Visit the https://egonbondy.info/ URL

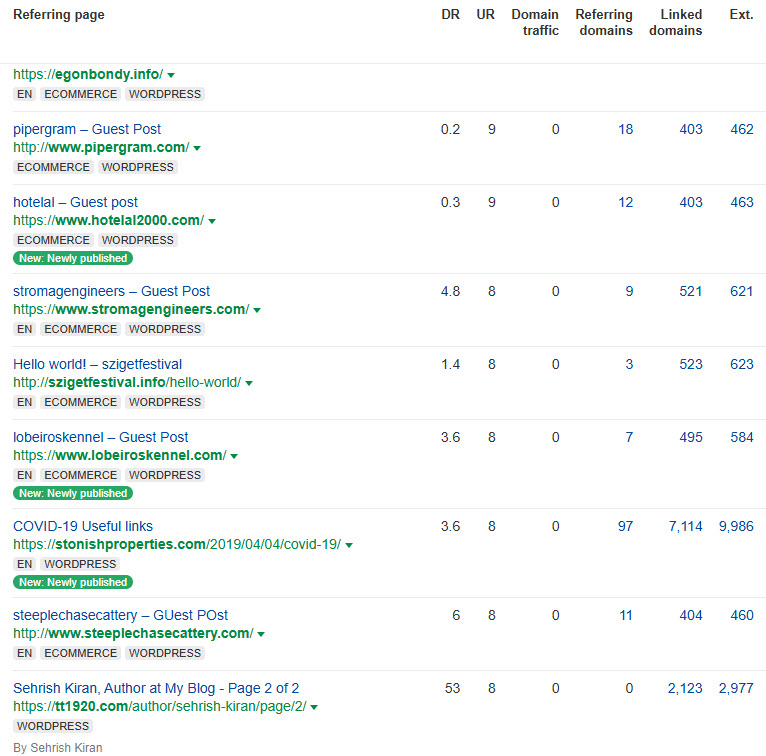coord(88,74)
